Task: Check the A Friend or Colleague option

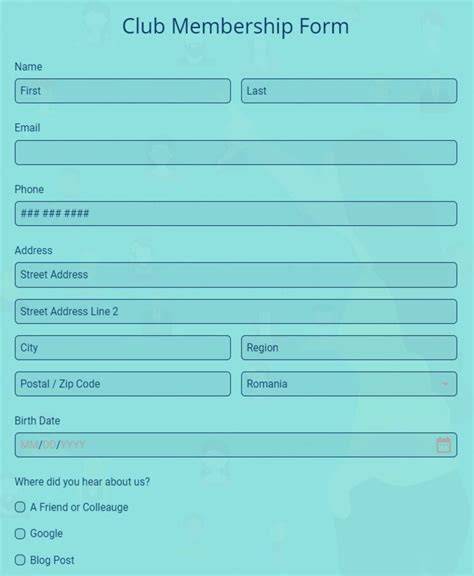Action: (20, 507)
